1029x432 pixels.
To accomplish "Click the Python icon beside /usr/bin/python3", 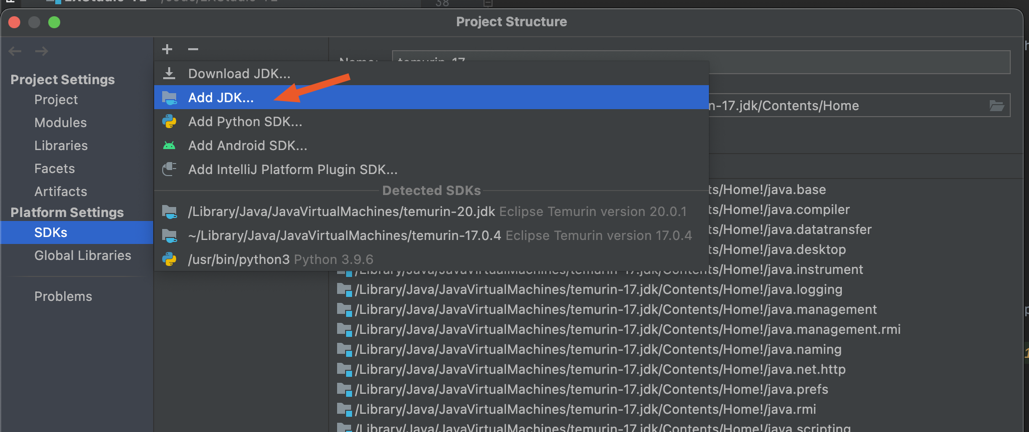I will [x=169, y=259].
